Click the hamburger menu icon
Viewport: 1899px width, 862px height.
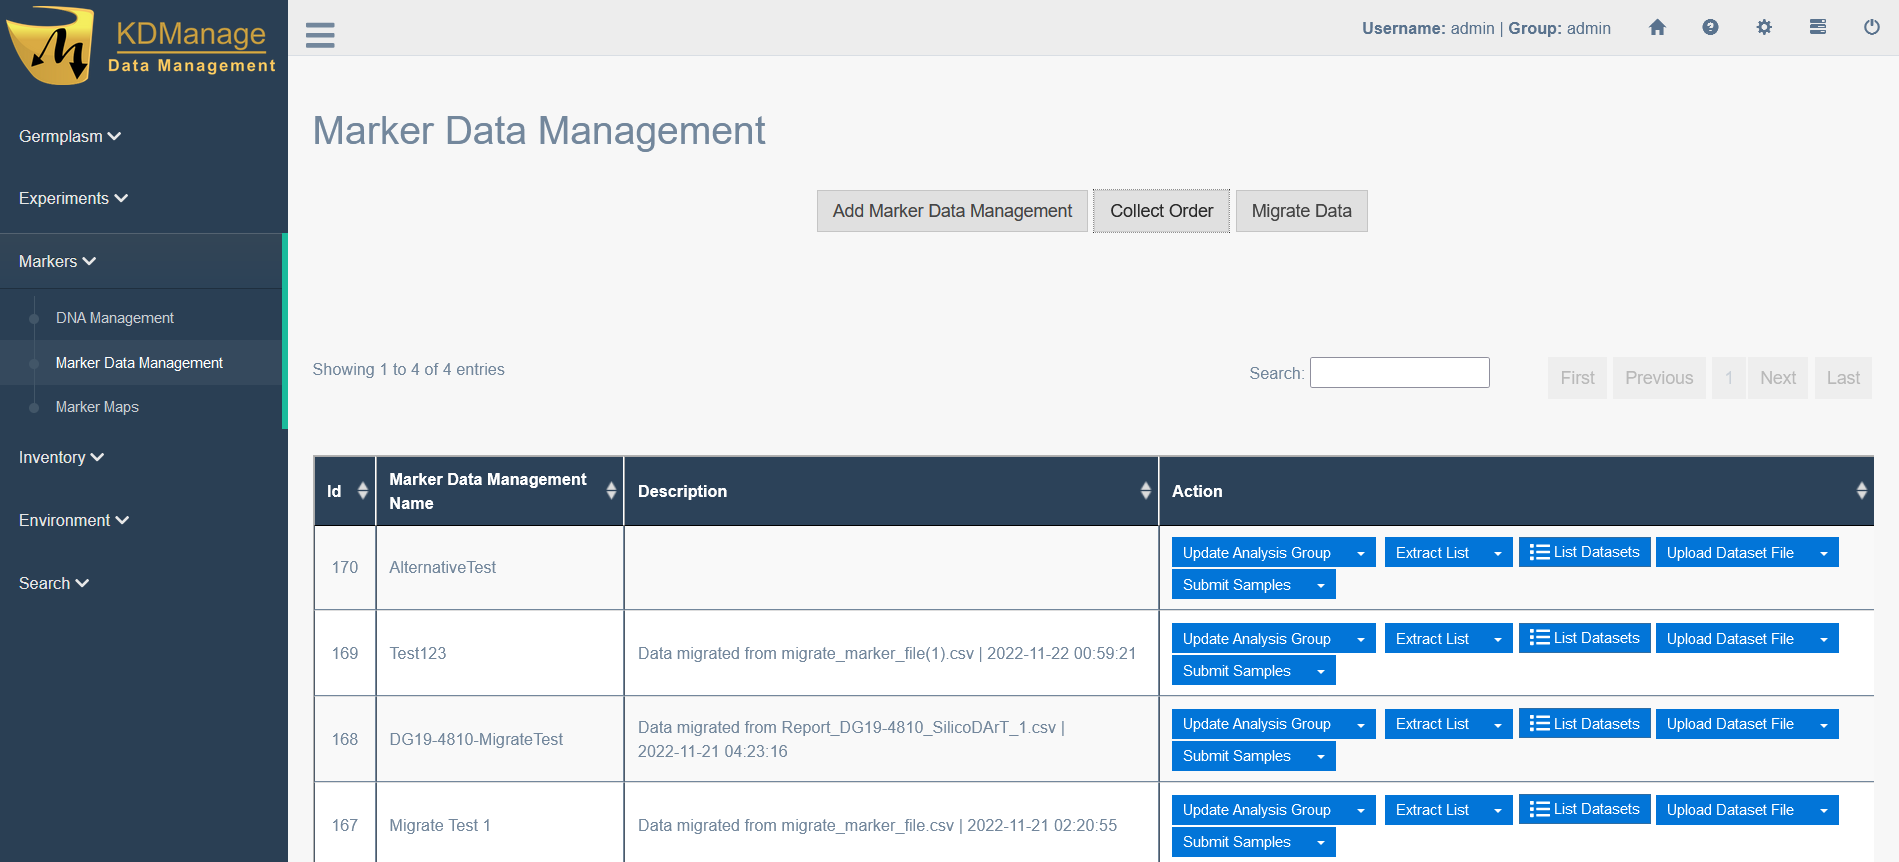coord(320,35)
